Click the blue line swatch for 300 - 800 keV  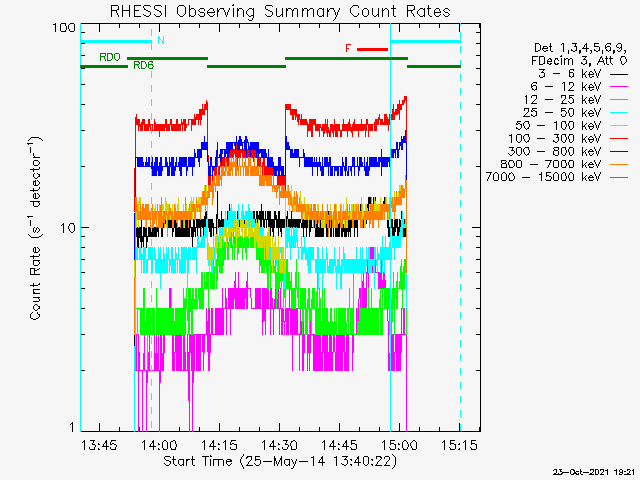click(619, 152)
